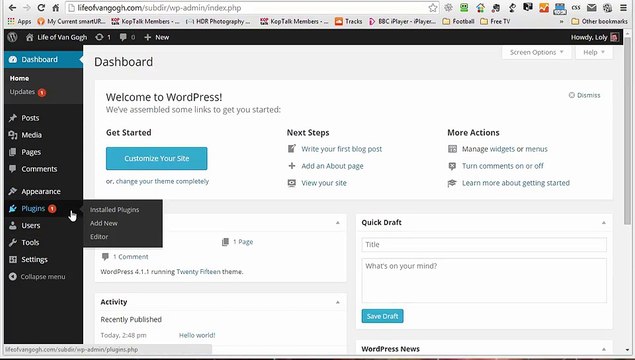Click Learn more about getting started
The width and height of the screenshot is (635, 360).
tap(516, 183)
